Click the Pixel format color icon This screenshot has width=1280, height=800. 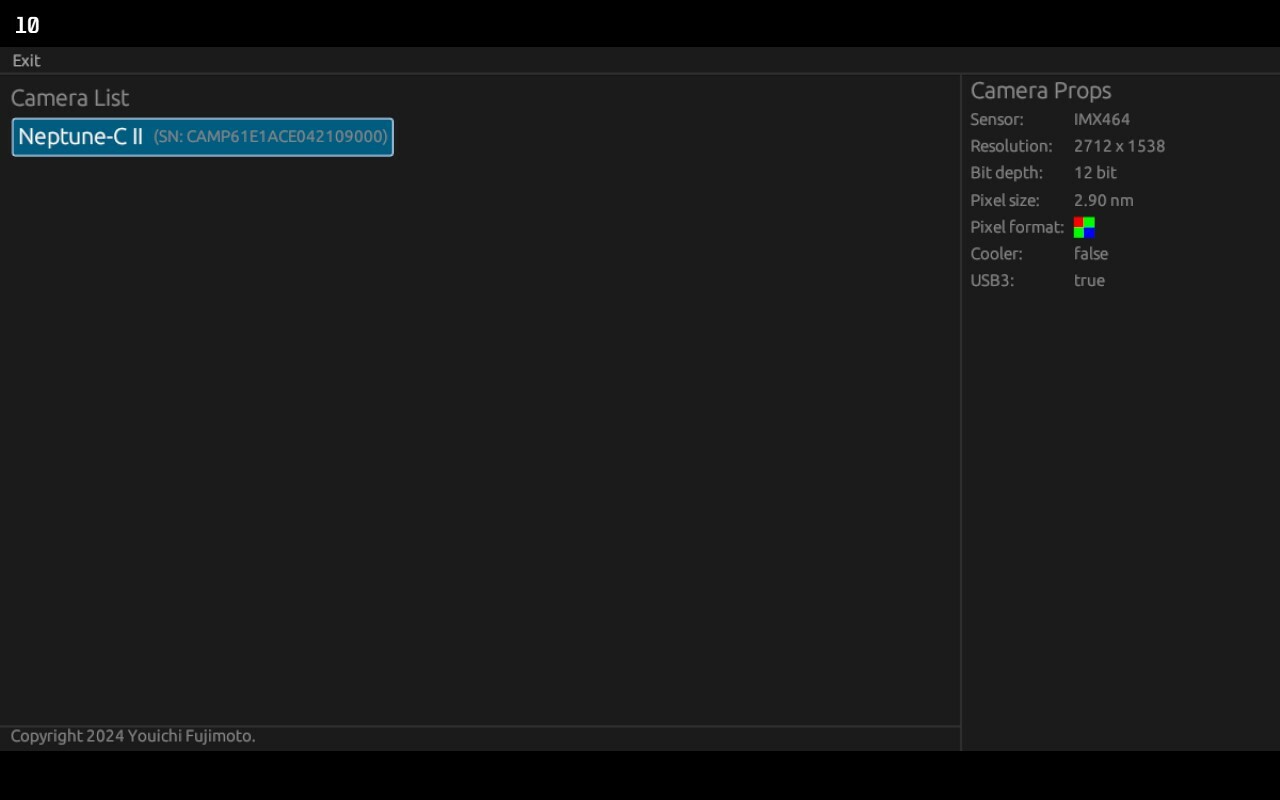(x=1084, y=227)
